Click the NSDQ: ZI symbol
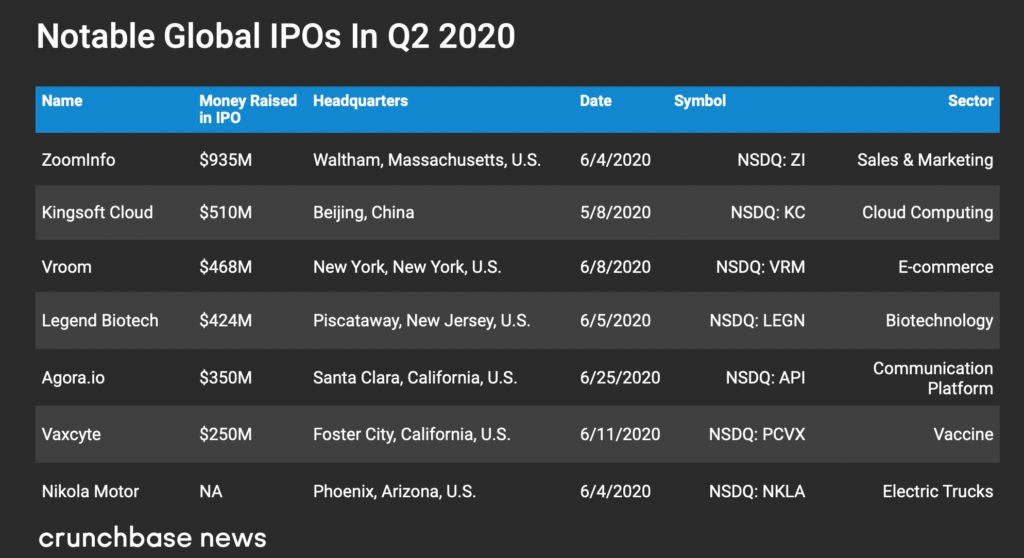 coord(771,159)
